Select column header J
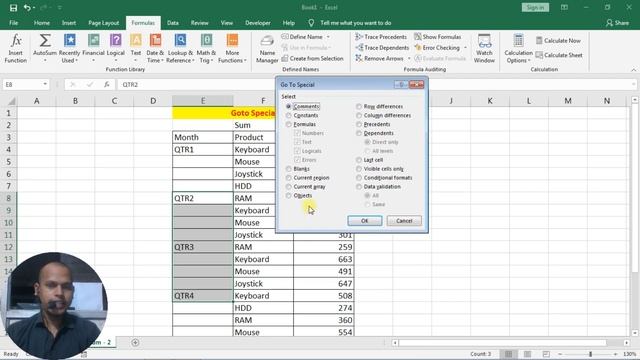 pos(451,101)
